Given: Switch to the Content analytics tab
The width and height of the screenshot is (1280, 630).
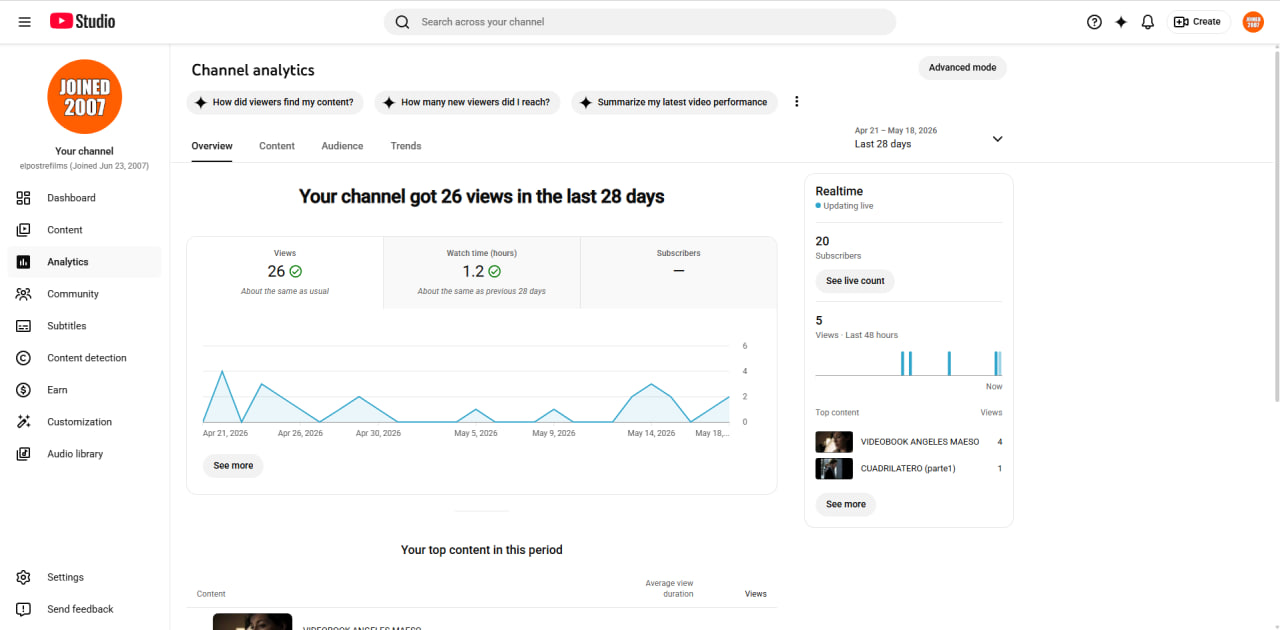Looking at the screenshot, I should [x=277, y=146].
